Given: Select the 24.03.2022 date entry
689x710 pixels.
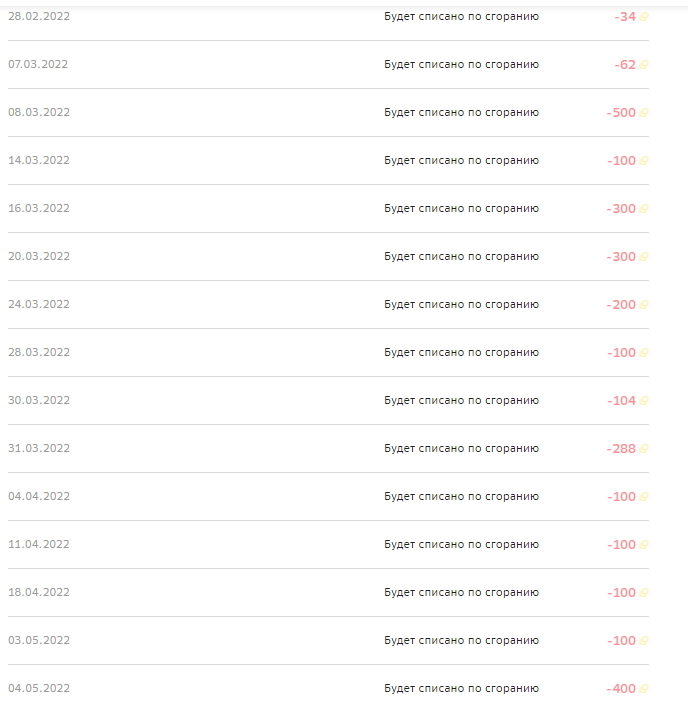Looking at the screenshot, I should pos(39,304).
